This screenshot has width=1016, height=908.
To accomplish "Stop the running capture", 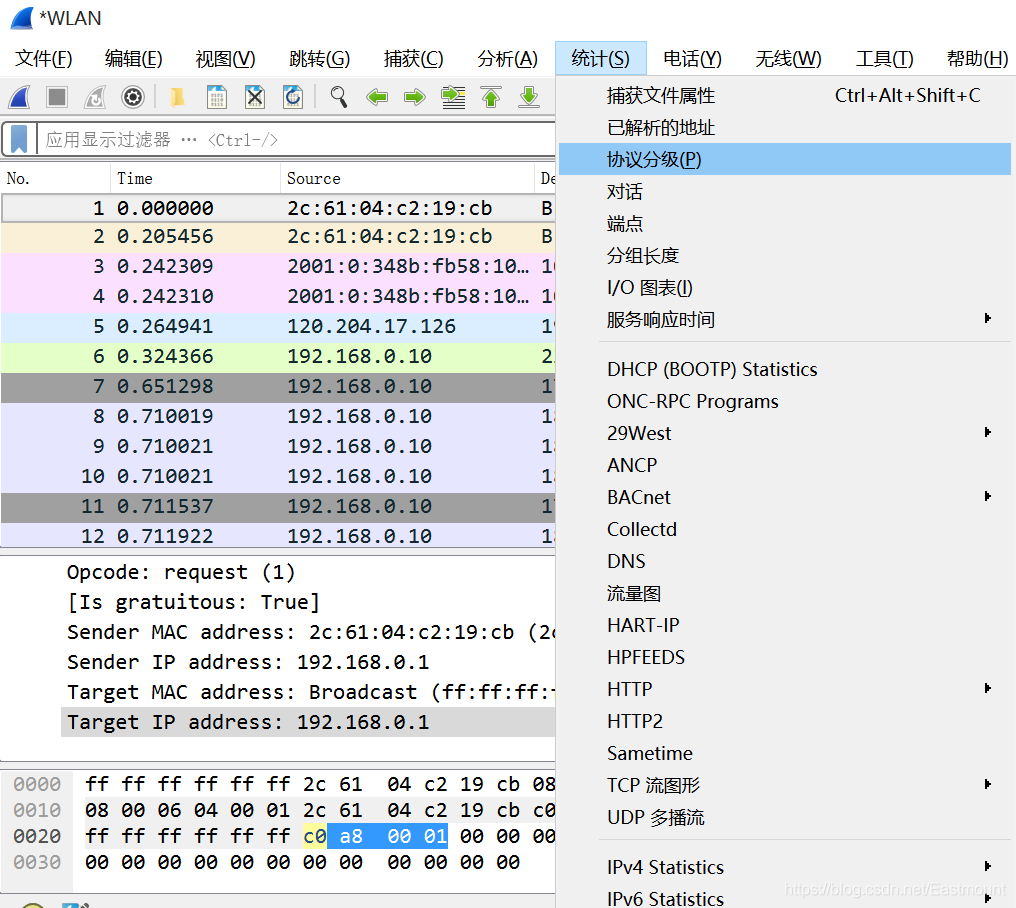I will [57, 97].
